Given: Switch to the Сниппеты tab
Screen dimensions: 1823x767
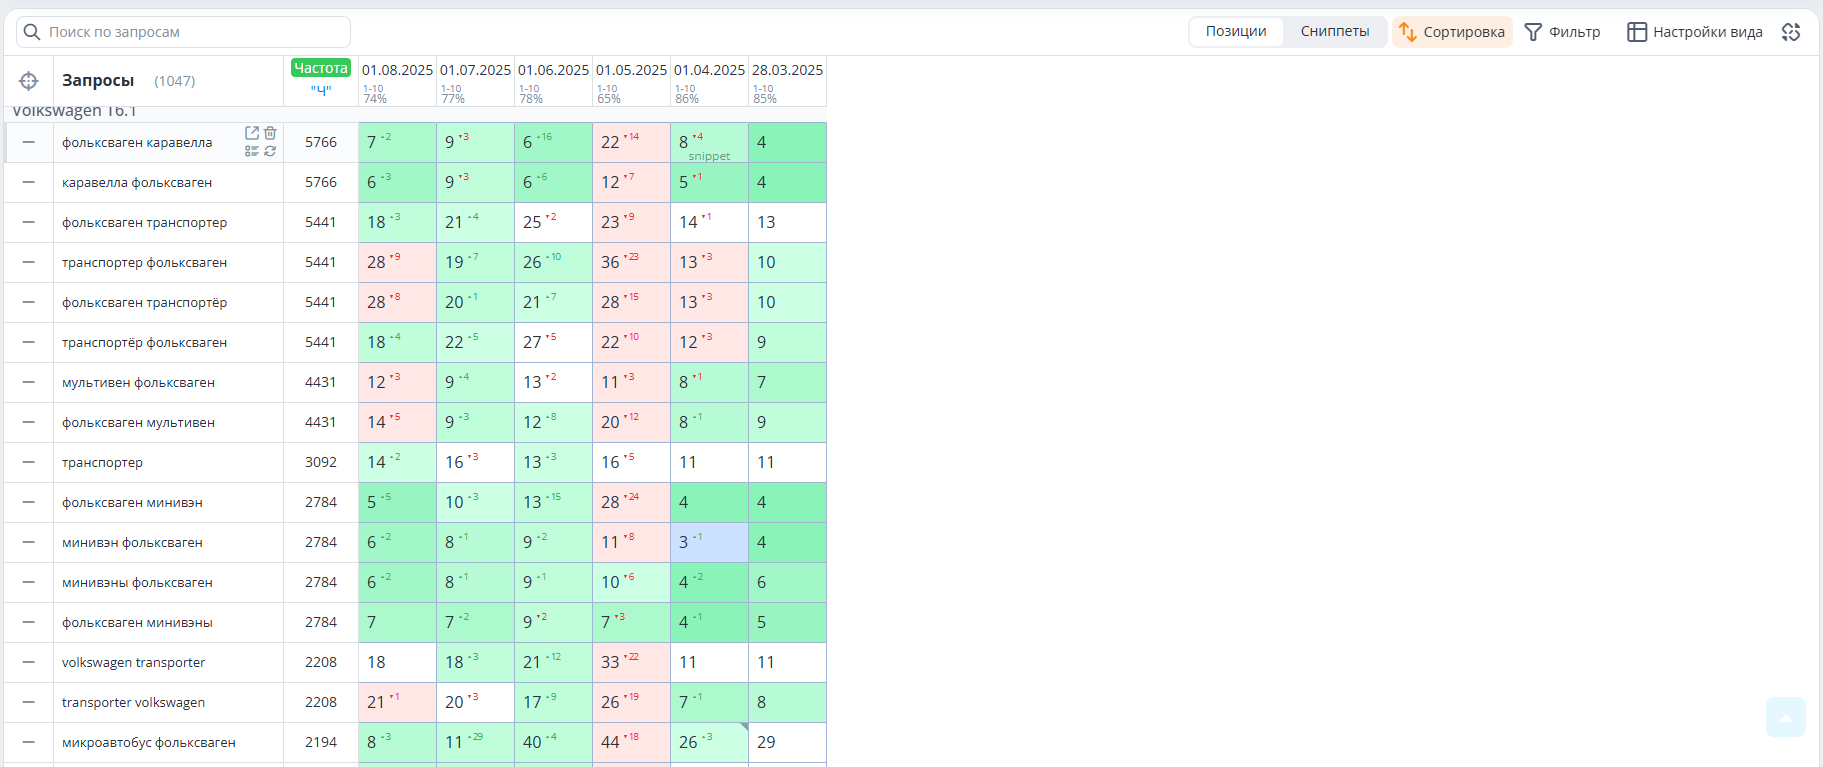Looking at the screenshot, I should click(x=1335, y=32).
